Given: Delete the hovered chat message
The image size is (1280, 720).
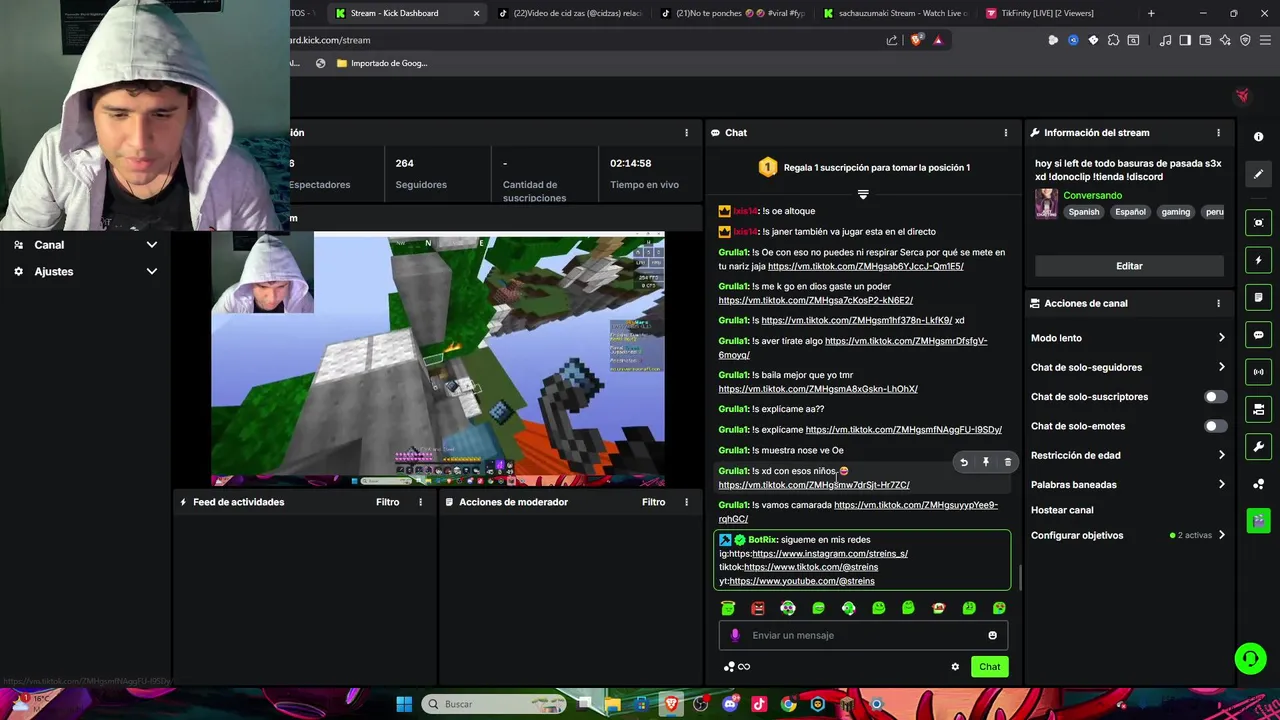Looking at the screenshot, I should [x=1008, y=462].
